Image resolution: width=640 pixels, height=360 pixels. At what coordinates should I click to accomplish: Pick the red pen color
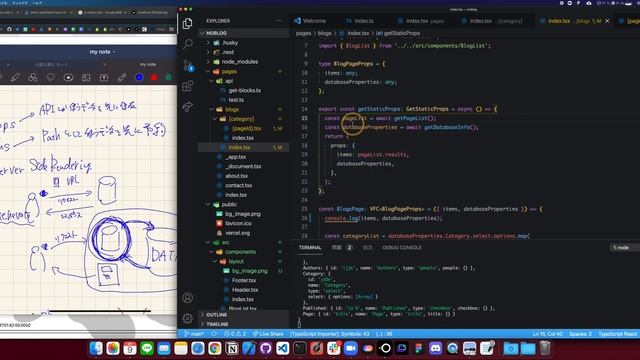point(154,77)
